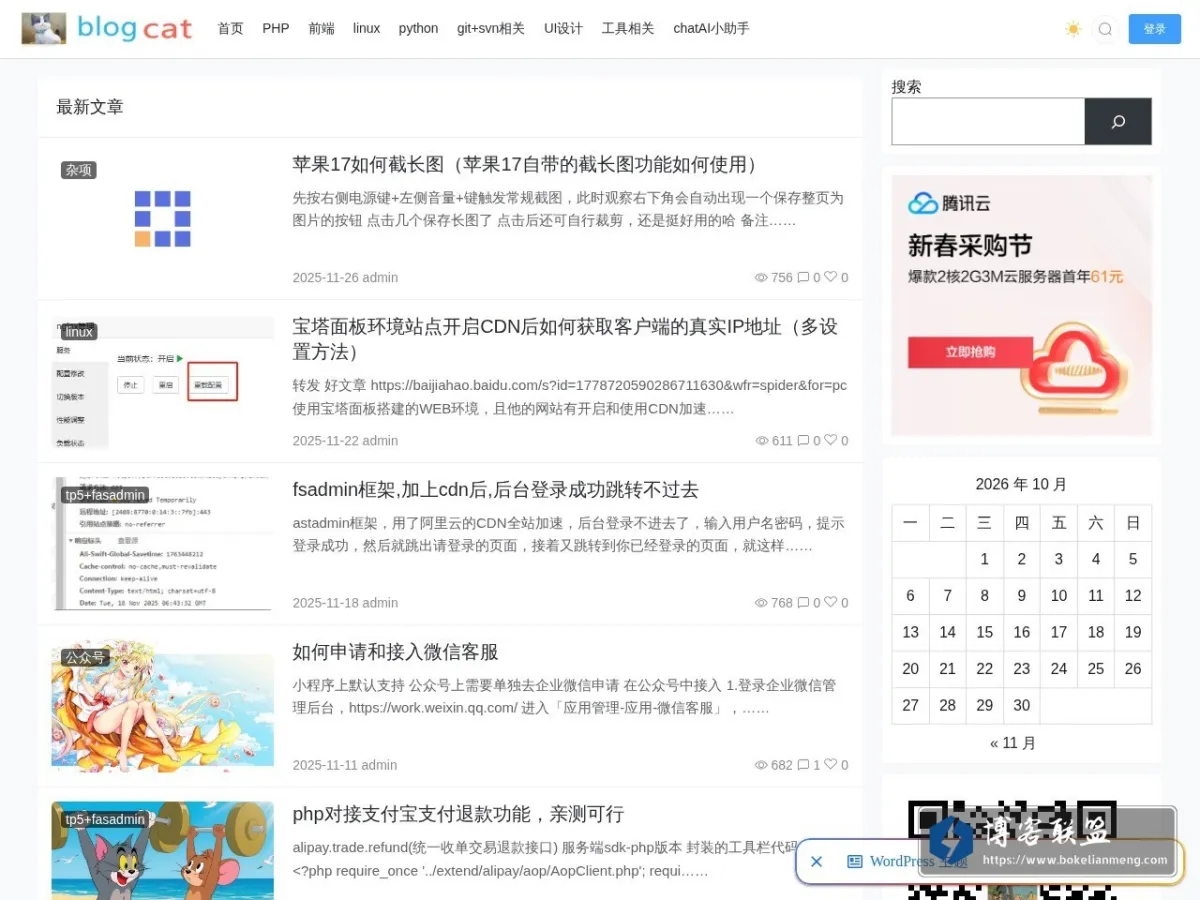1200x900 pixels.
Task: Like the 苹果17 article with heart icon
Action: pos(830,277)
